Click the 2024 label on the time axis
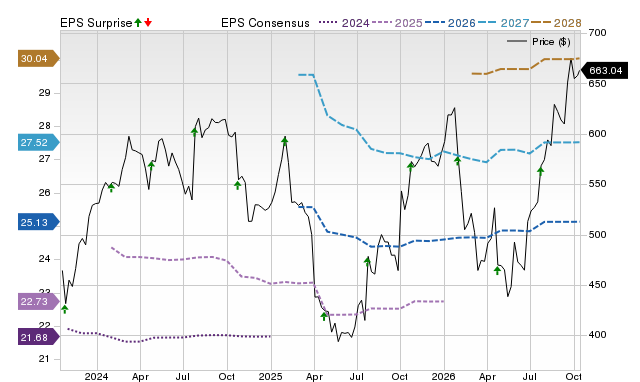Viewport: 640px width, 382px height. [97, 376]
